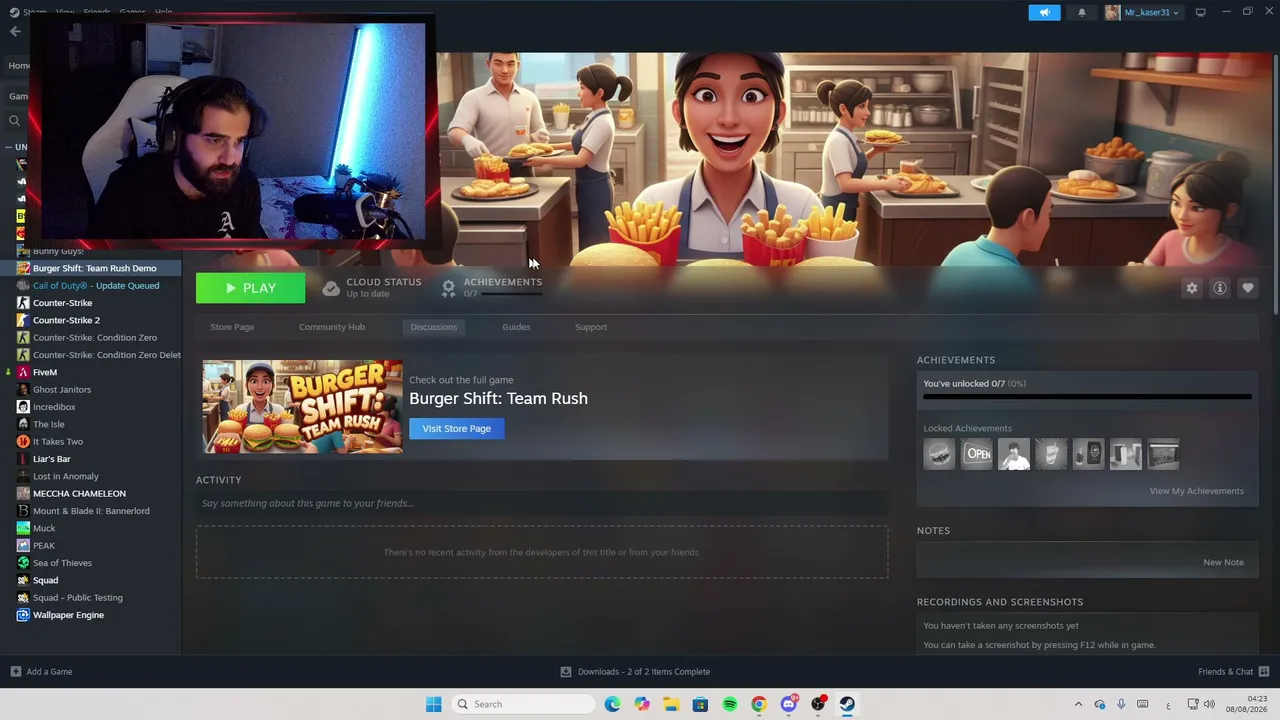Click the last locked achievement icon

tap(1163, 454)
